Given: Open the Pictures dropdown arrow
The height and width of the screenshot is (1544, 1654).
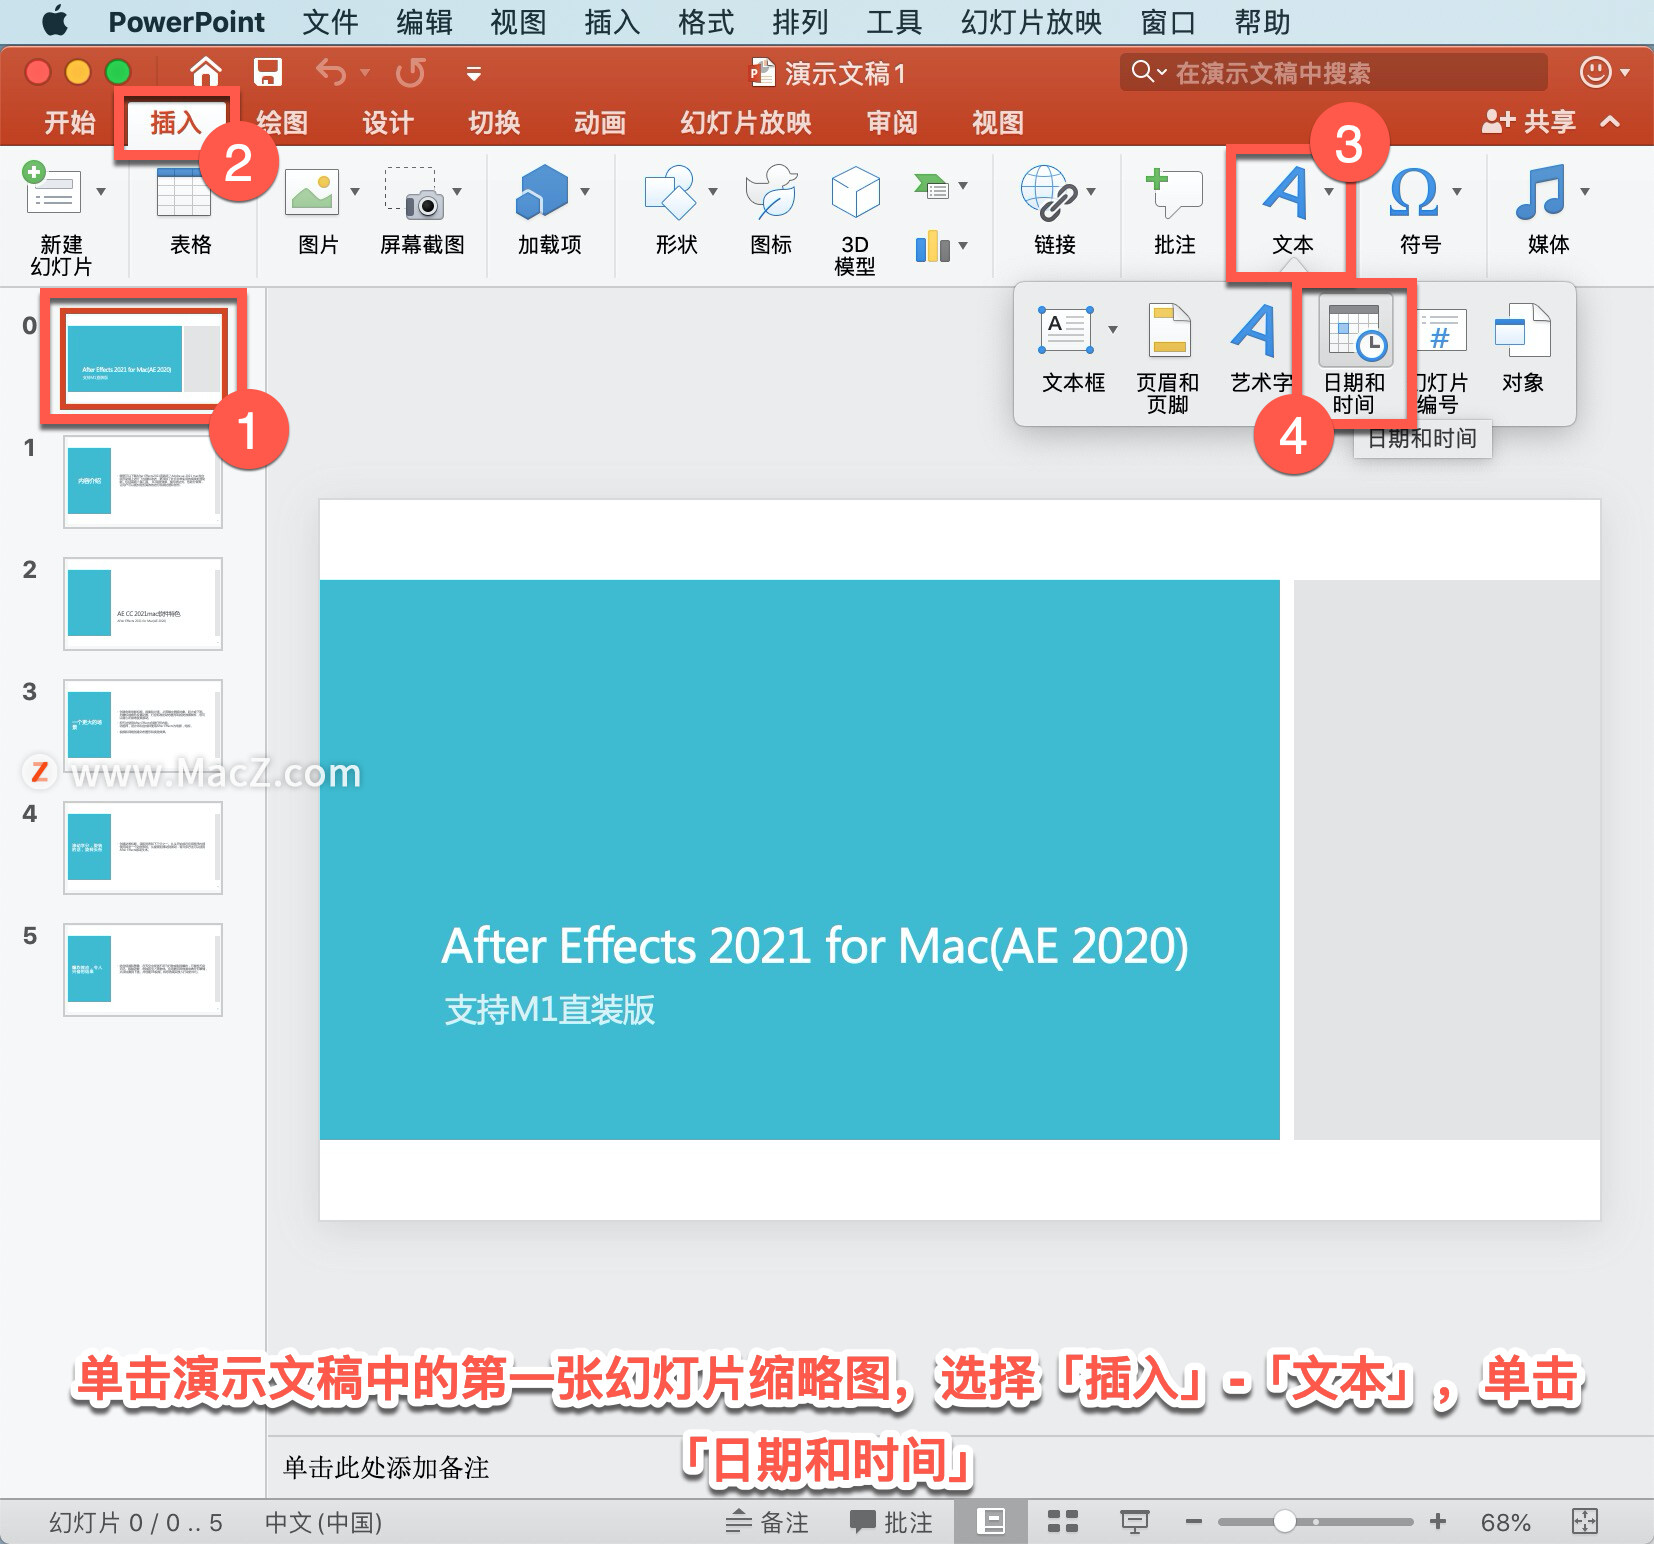Looking at the screenshot, I should pos(355,191).
